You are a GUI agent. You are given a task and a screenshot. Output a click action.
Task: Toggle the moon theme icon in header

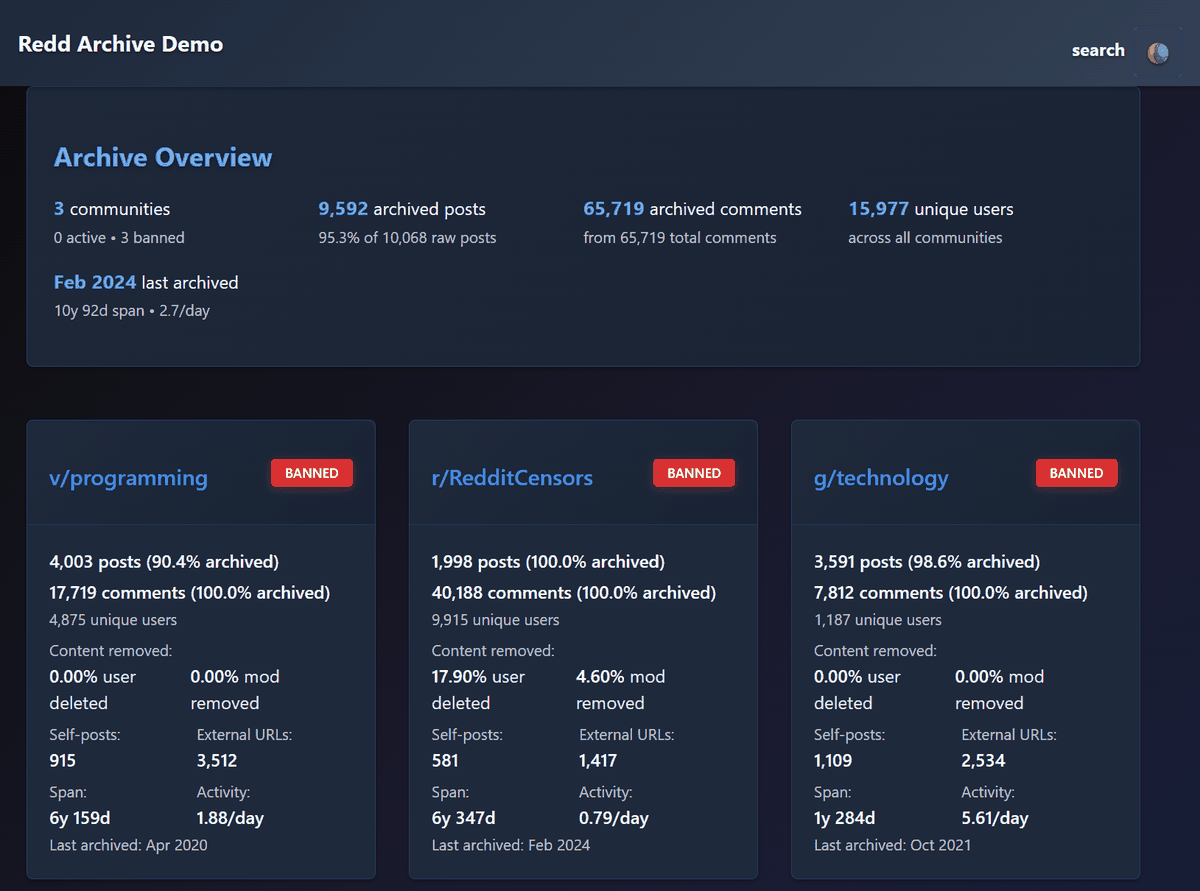[1158, 53]
